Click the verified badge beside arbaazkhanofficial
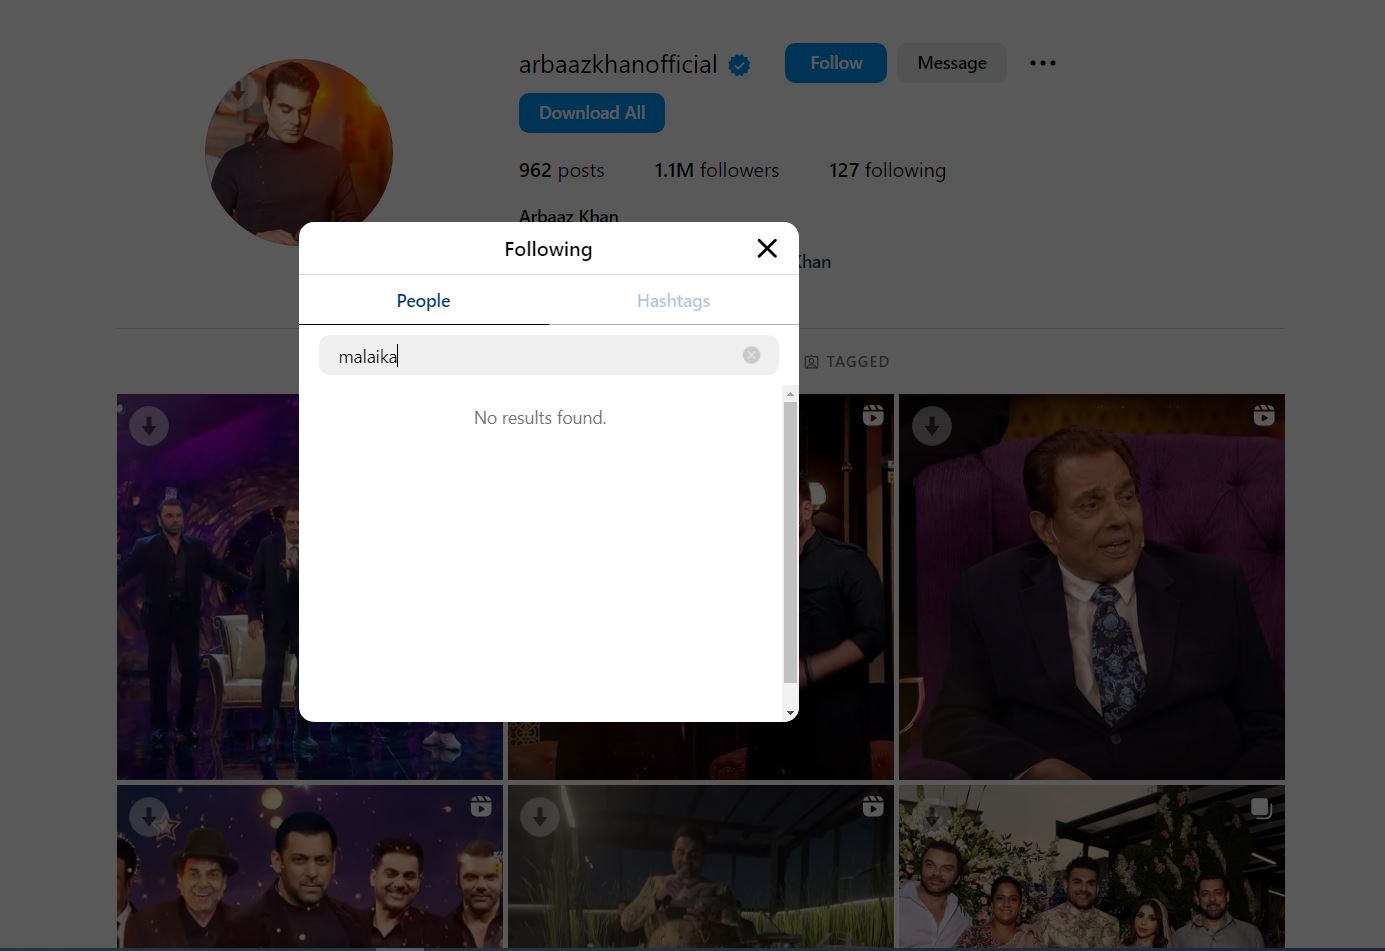The width and height of the screenshot is (1385, 951). [739, 66]
